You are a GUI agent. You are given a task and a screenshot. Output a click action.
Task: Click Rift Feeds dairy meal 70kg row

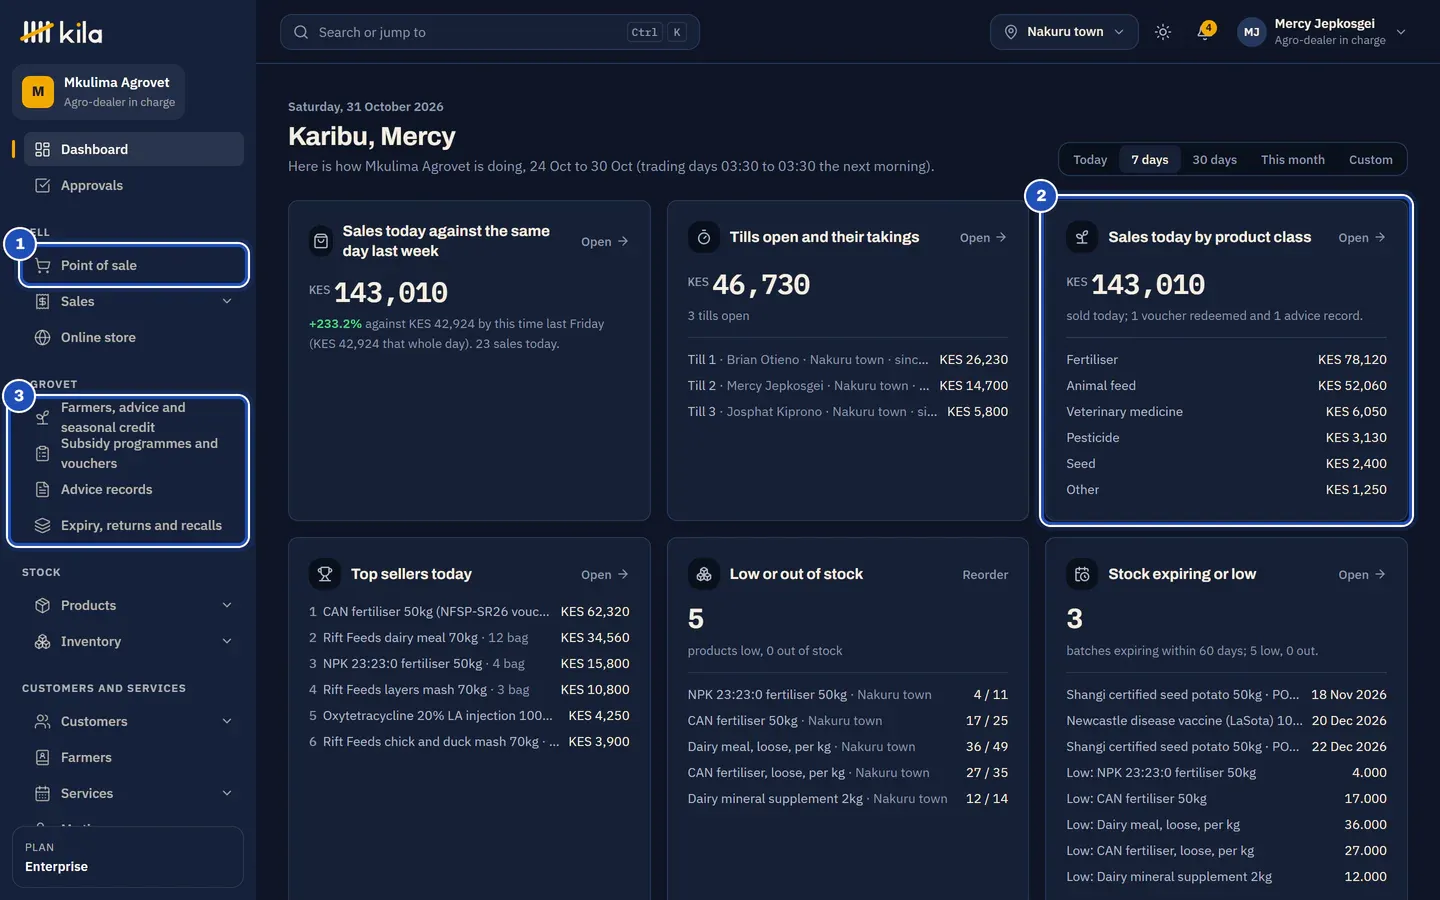[x=469, y=637]
